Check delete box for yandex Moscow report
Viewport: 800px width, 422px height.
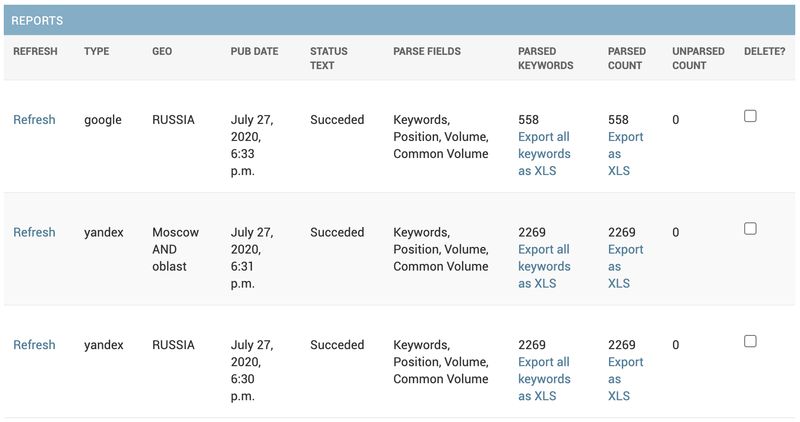click(750, 229)
